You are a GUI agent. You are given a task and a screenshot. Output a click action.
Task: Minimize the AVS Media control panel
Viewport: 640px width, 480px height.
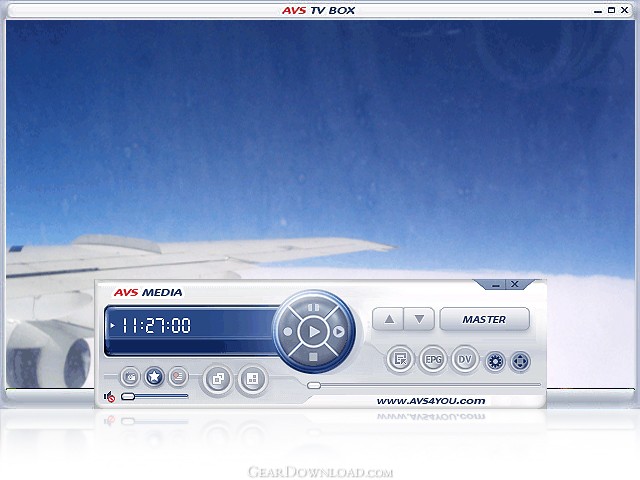click(x=496, y=284)
